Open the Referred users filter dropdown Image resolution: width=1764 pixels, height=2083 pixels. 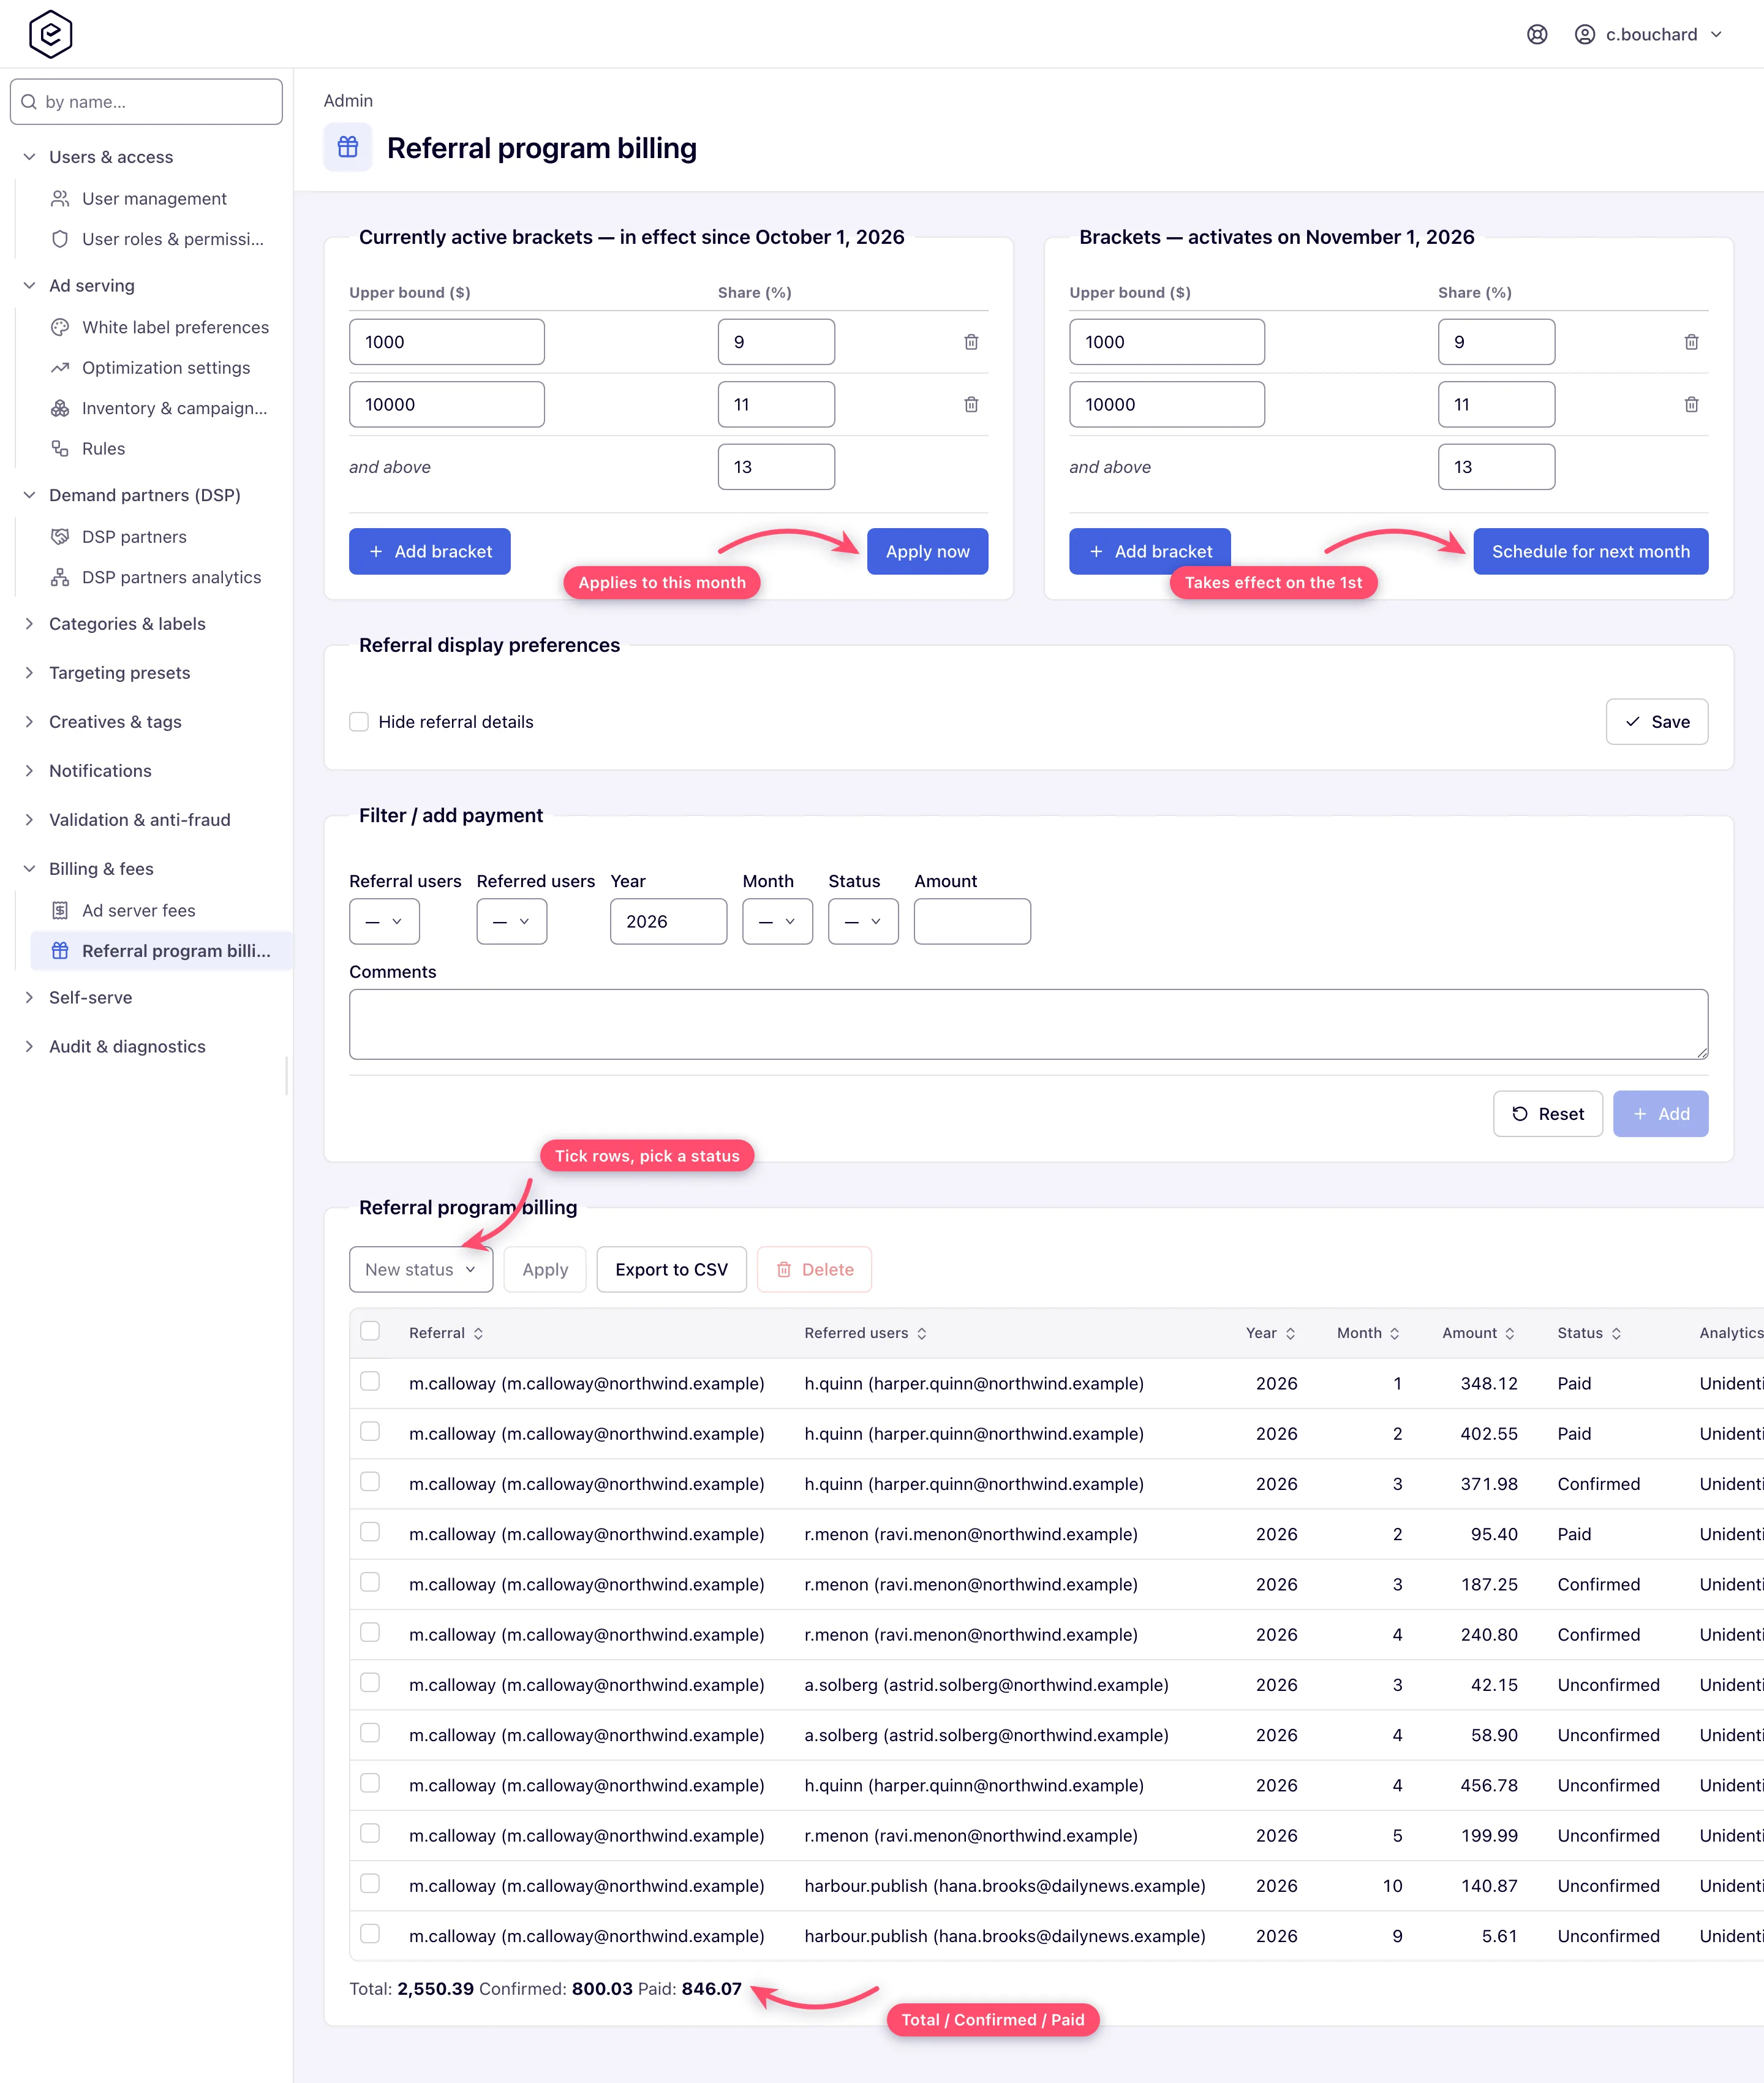pyautogui.click(x=511, y=921)
